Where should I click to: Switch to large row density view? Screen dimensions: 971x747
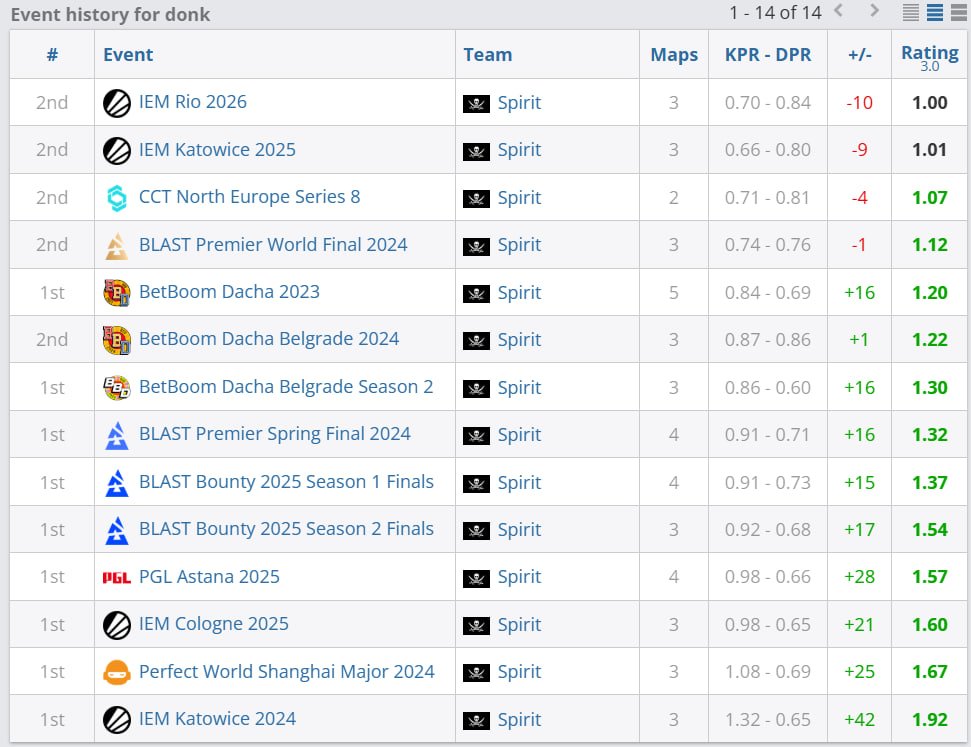click(x=959, y=12)
